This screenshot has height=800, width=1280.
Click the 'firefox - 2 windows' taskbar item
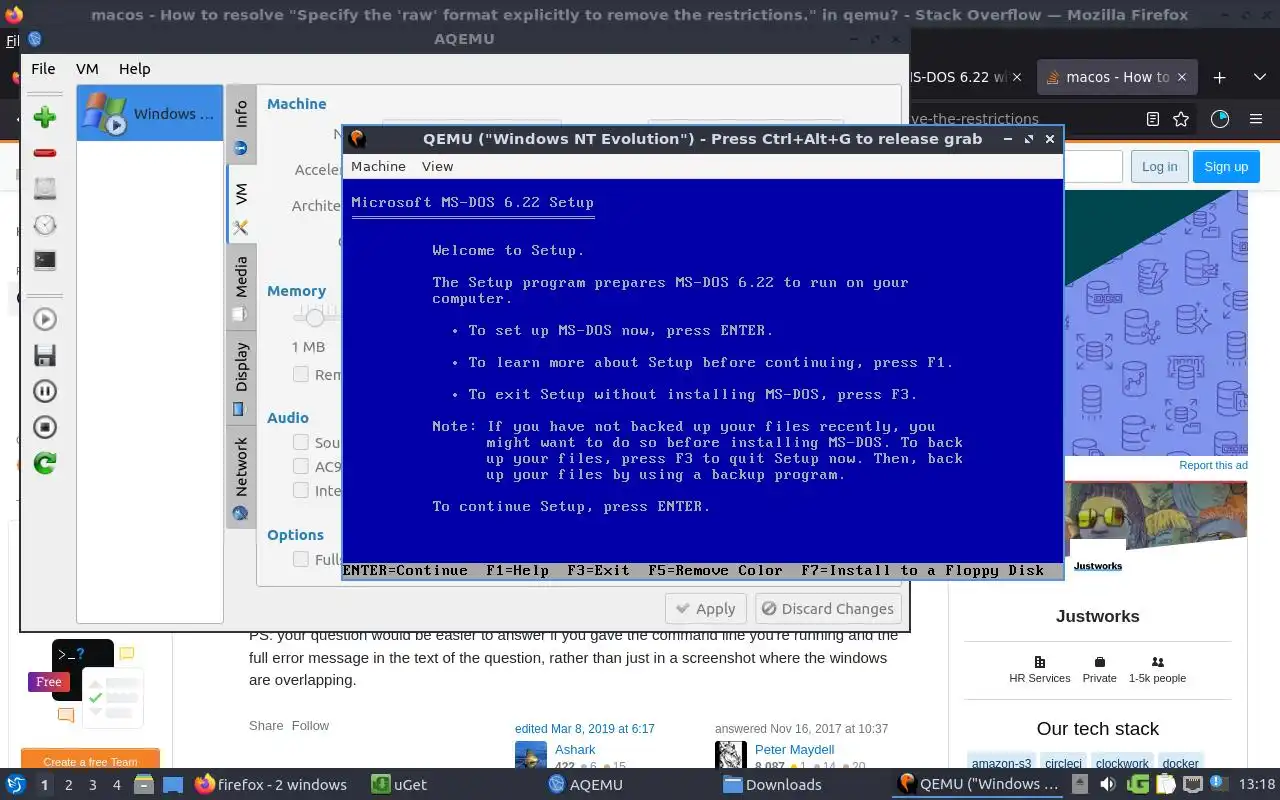tap(271, 784)
